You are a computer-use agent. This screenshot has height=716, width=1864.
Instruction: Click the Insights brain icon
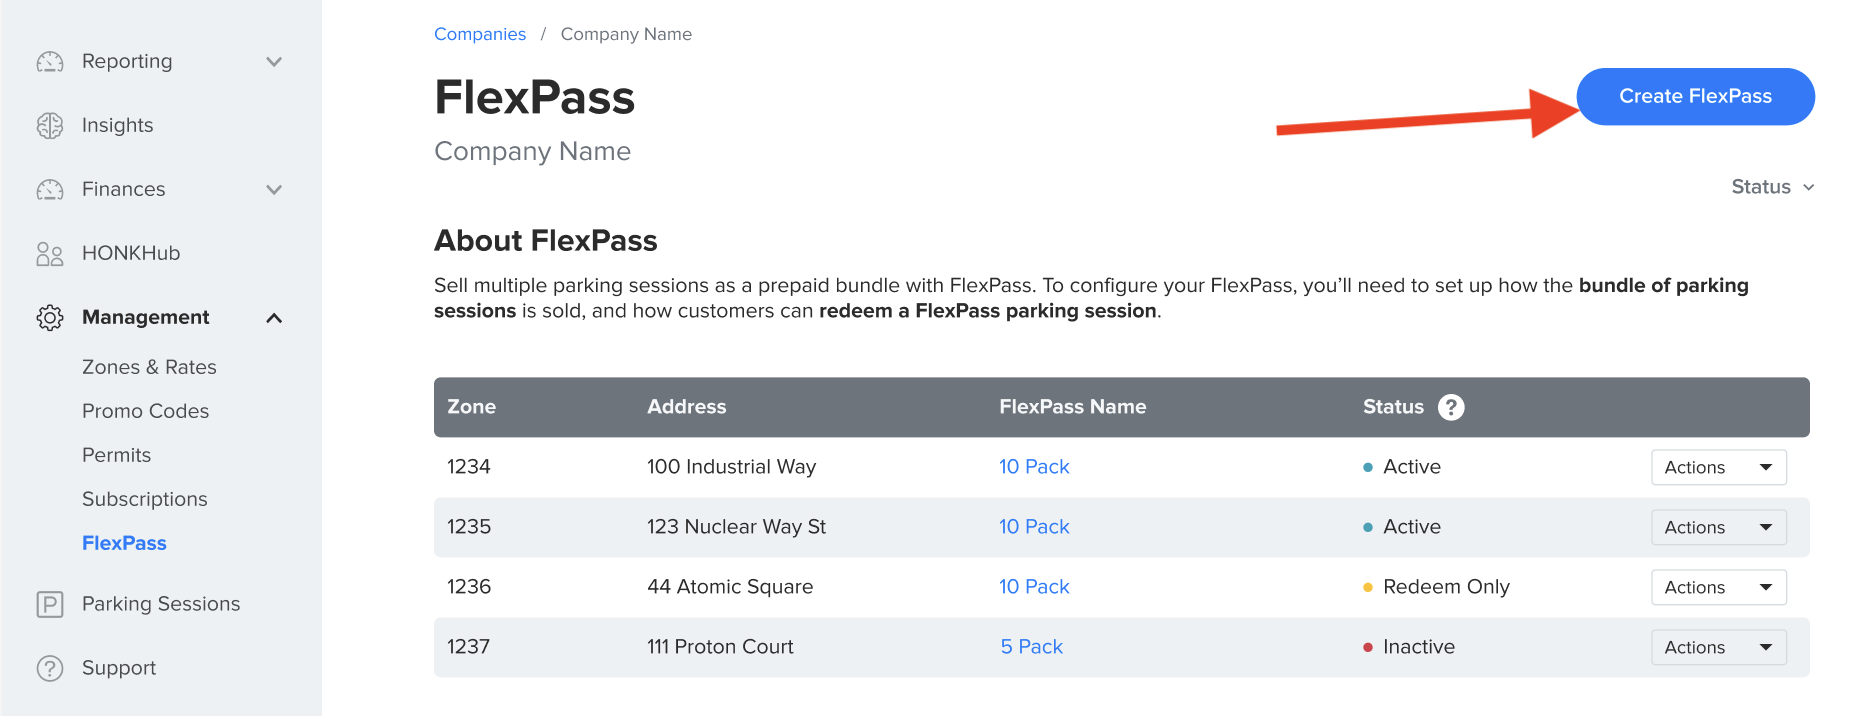(50, 126)
